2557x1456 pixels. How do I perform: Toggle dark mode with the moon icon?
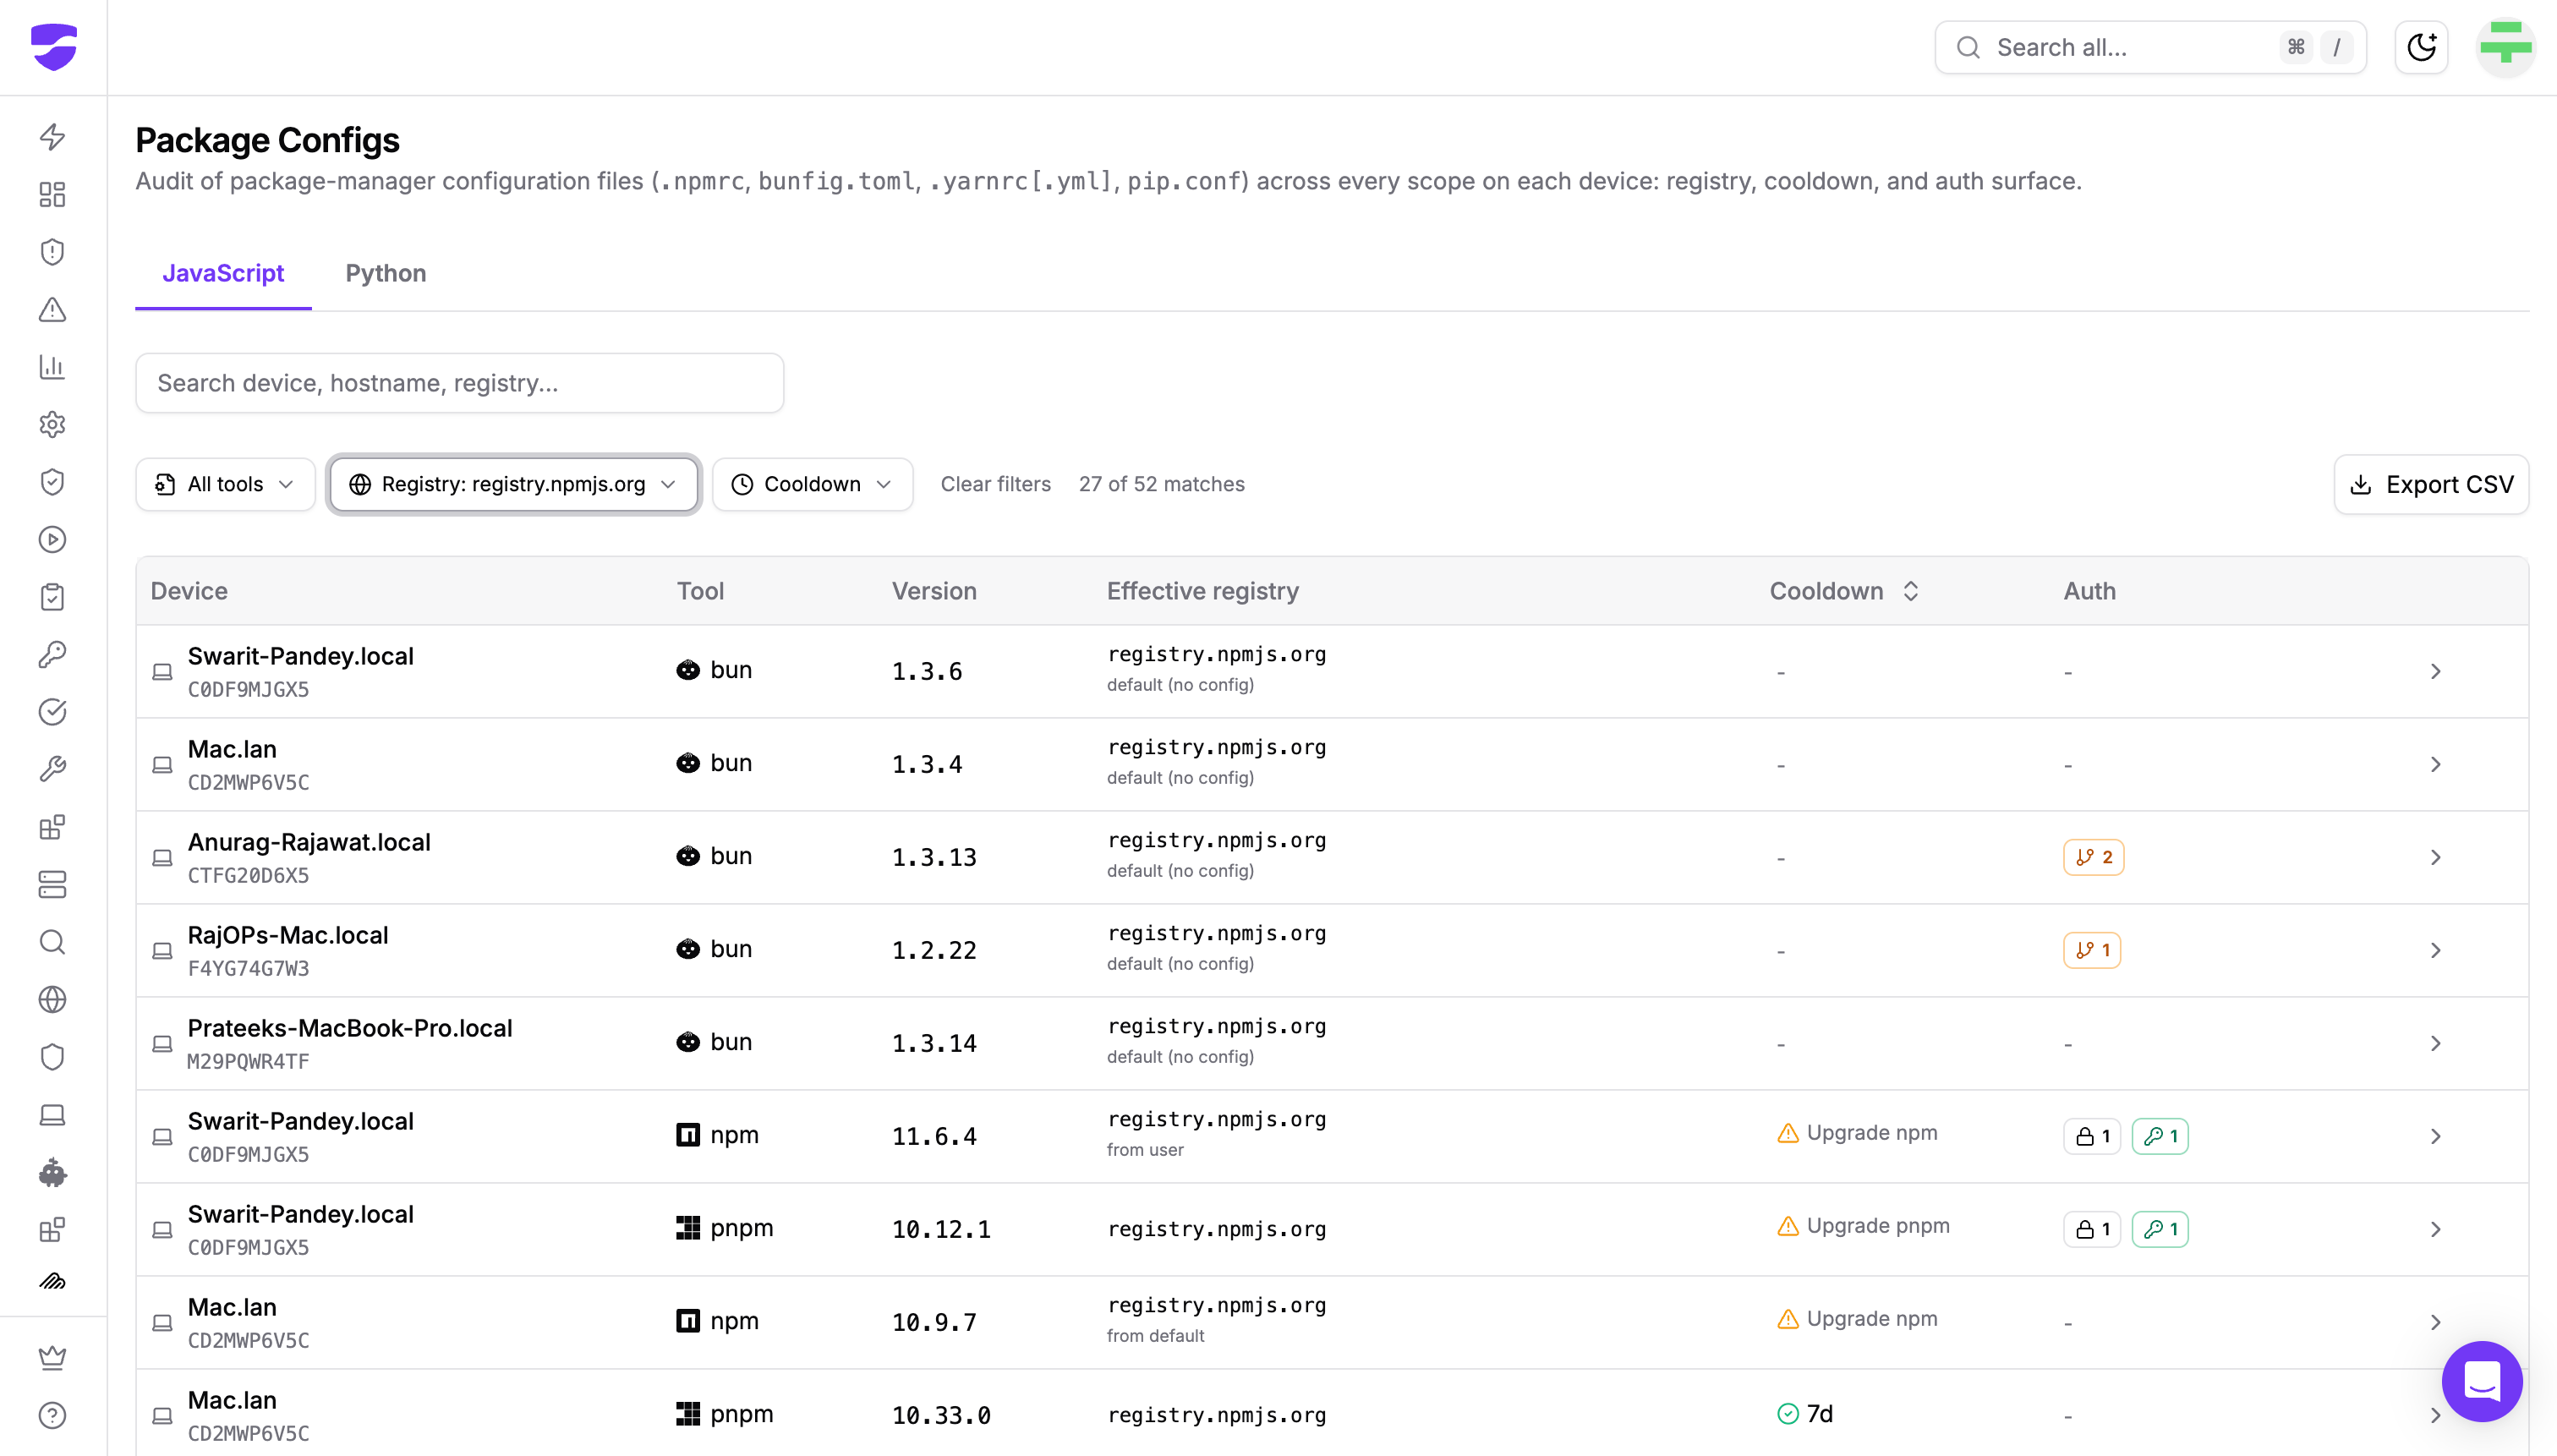pyautogui.click(x=2421, y=47)
